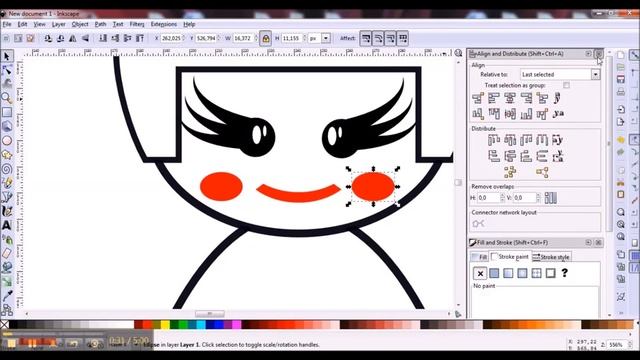The height and width of the screenshot is (360, 640).
Task: Click the X position spinner arrows
Action: tap(184, 38)
